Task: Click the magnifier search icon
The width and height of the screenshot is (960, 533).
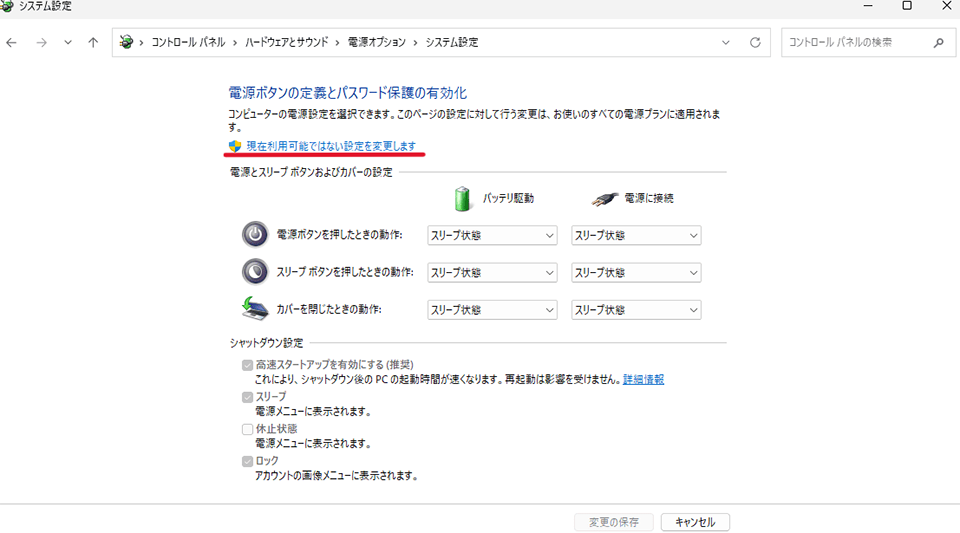Action: [x=939, y=43]
